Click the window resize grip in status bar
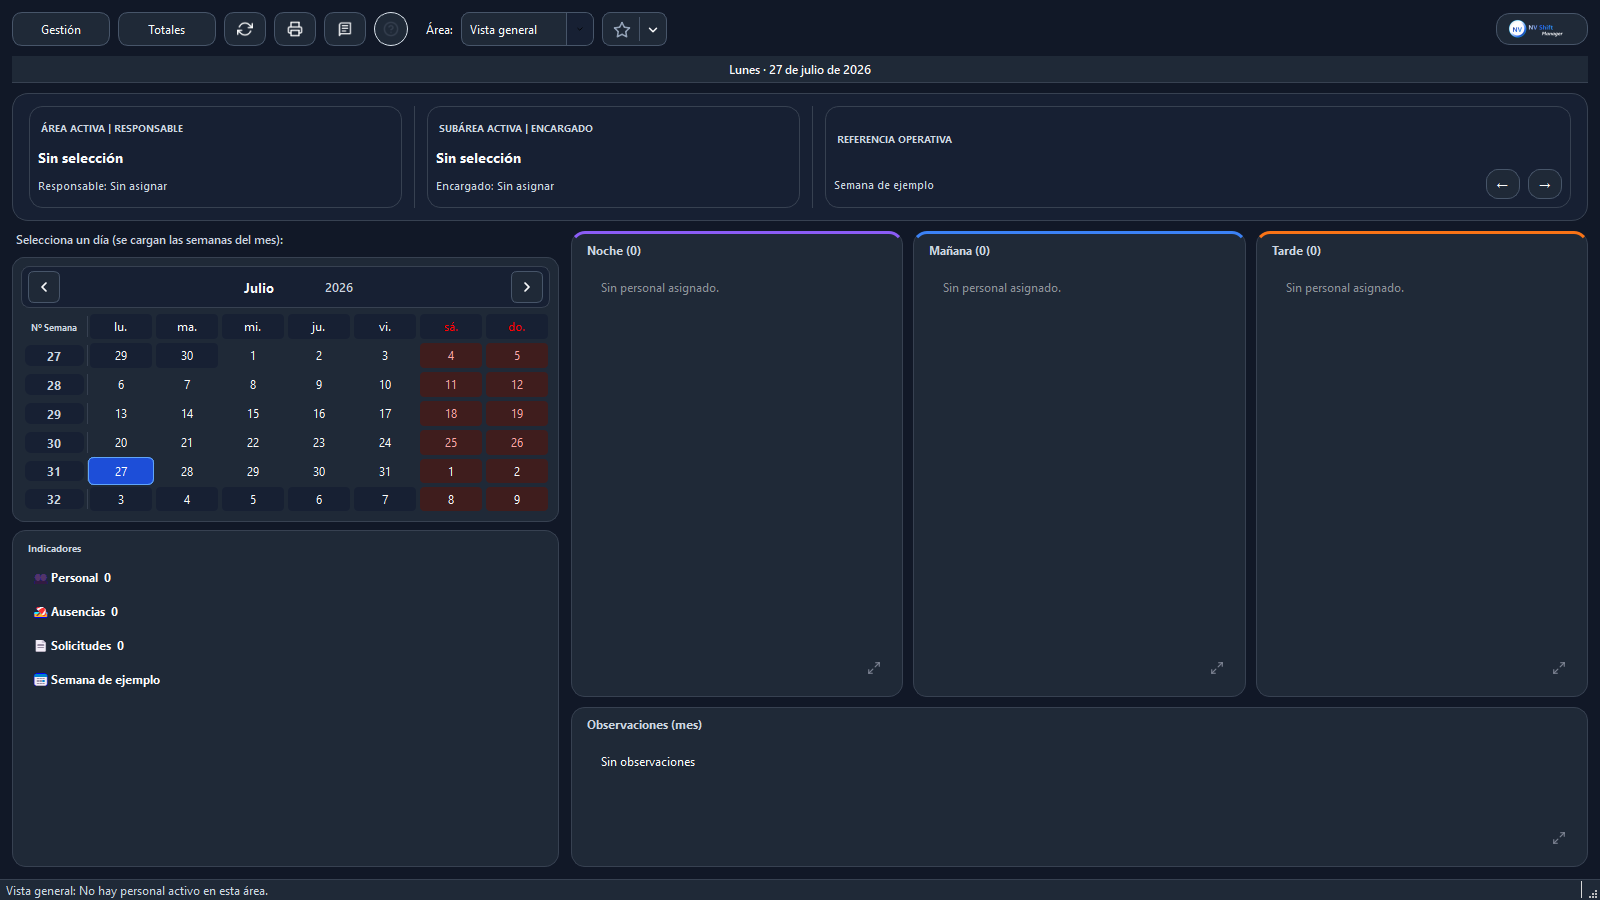Screen dimensions: 1600x900 pos(1592,892)
